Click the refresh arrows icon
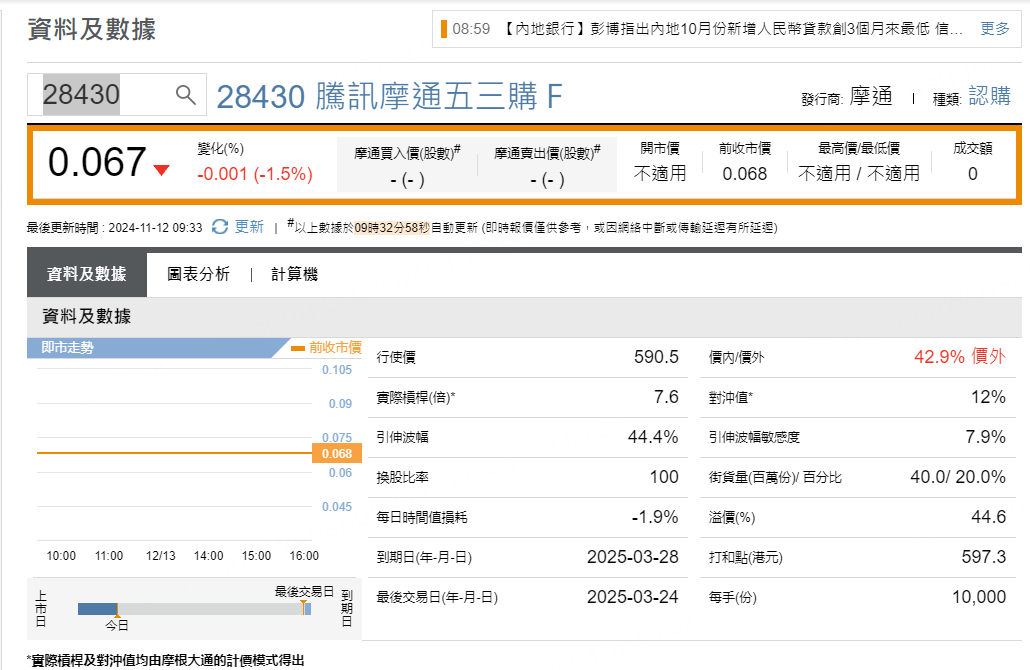 point(220,227)
